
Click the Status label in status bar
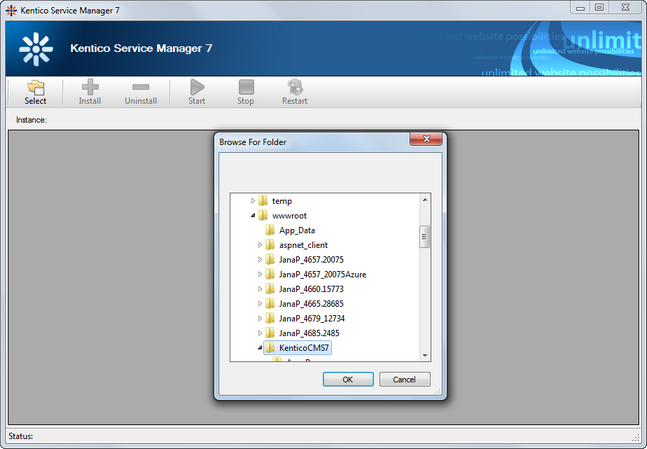21,436
